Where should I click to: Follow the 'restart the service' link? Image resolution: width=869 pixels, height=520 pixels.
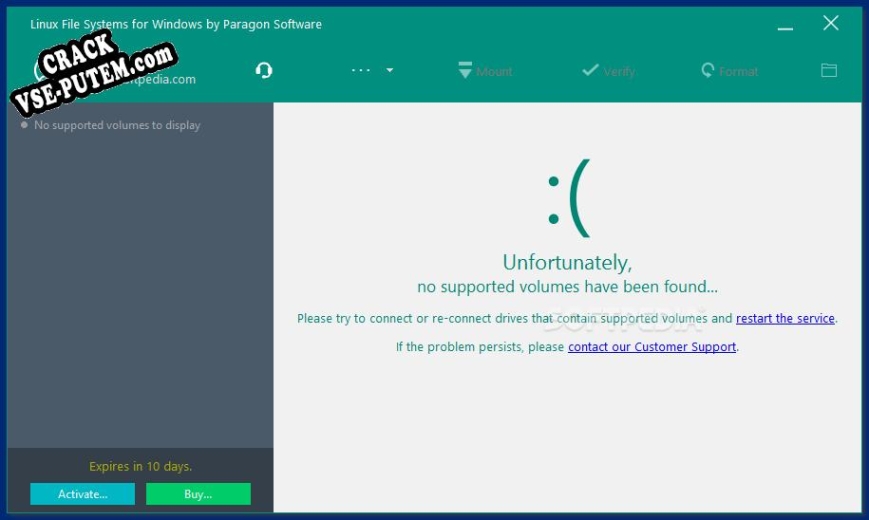[x=785, y=318]
